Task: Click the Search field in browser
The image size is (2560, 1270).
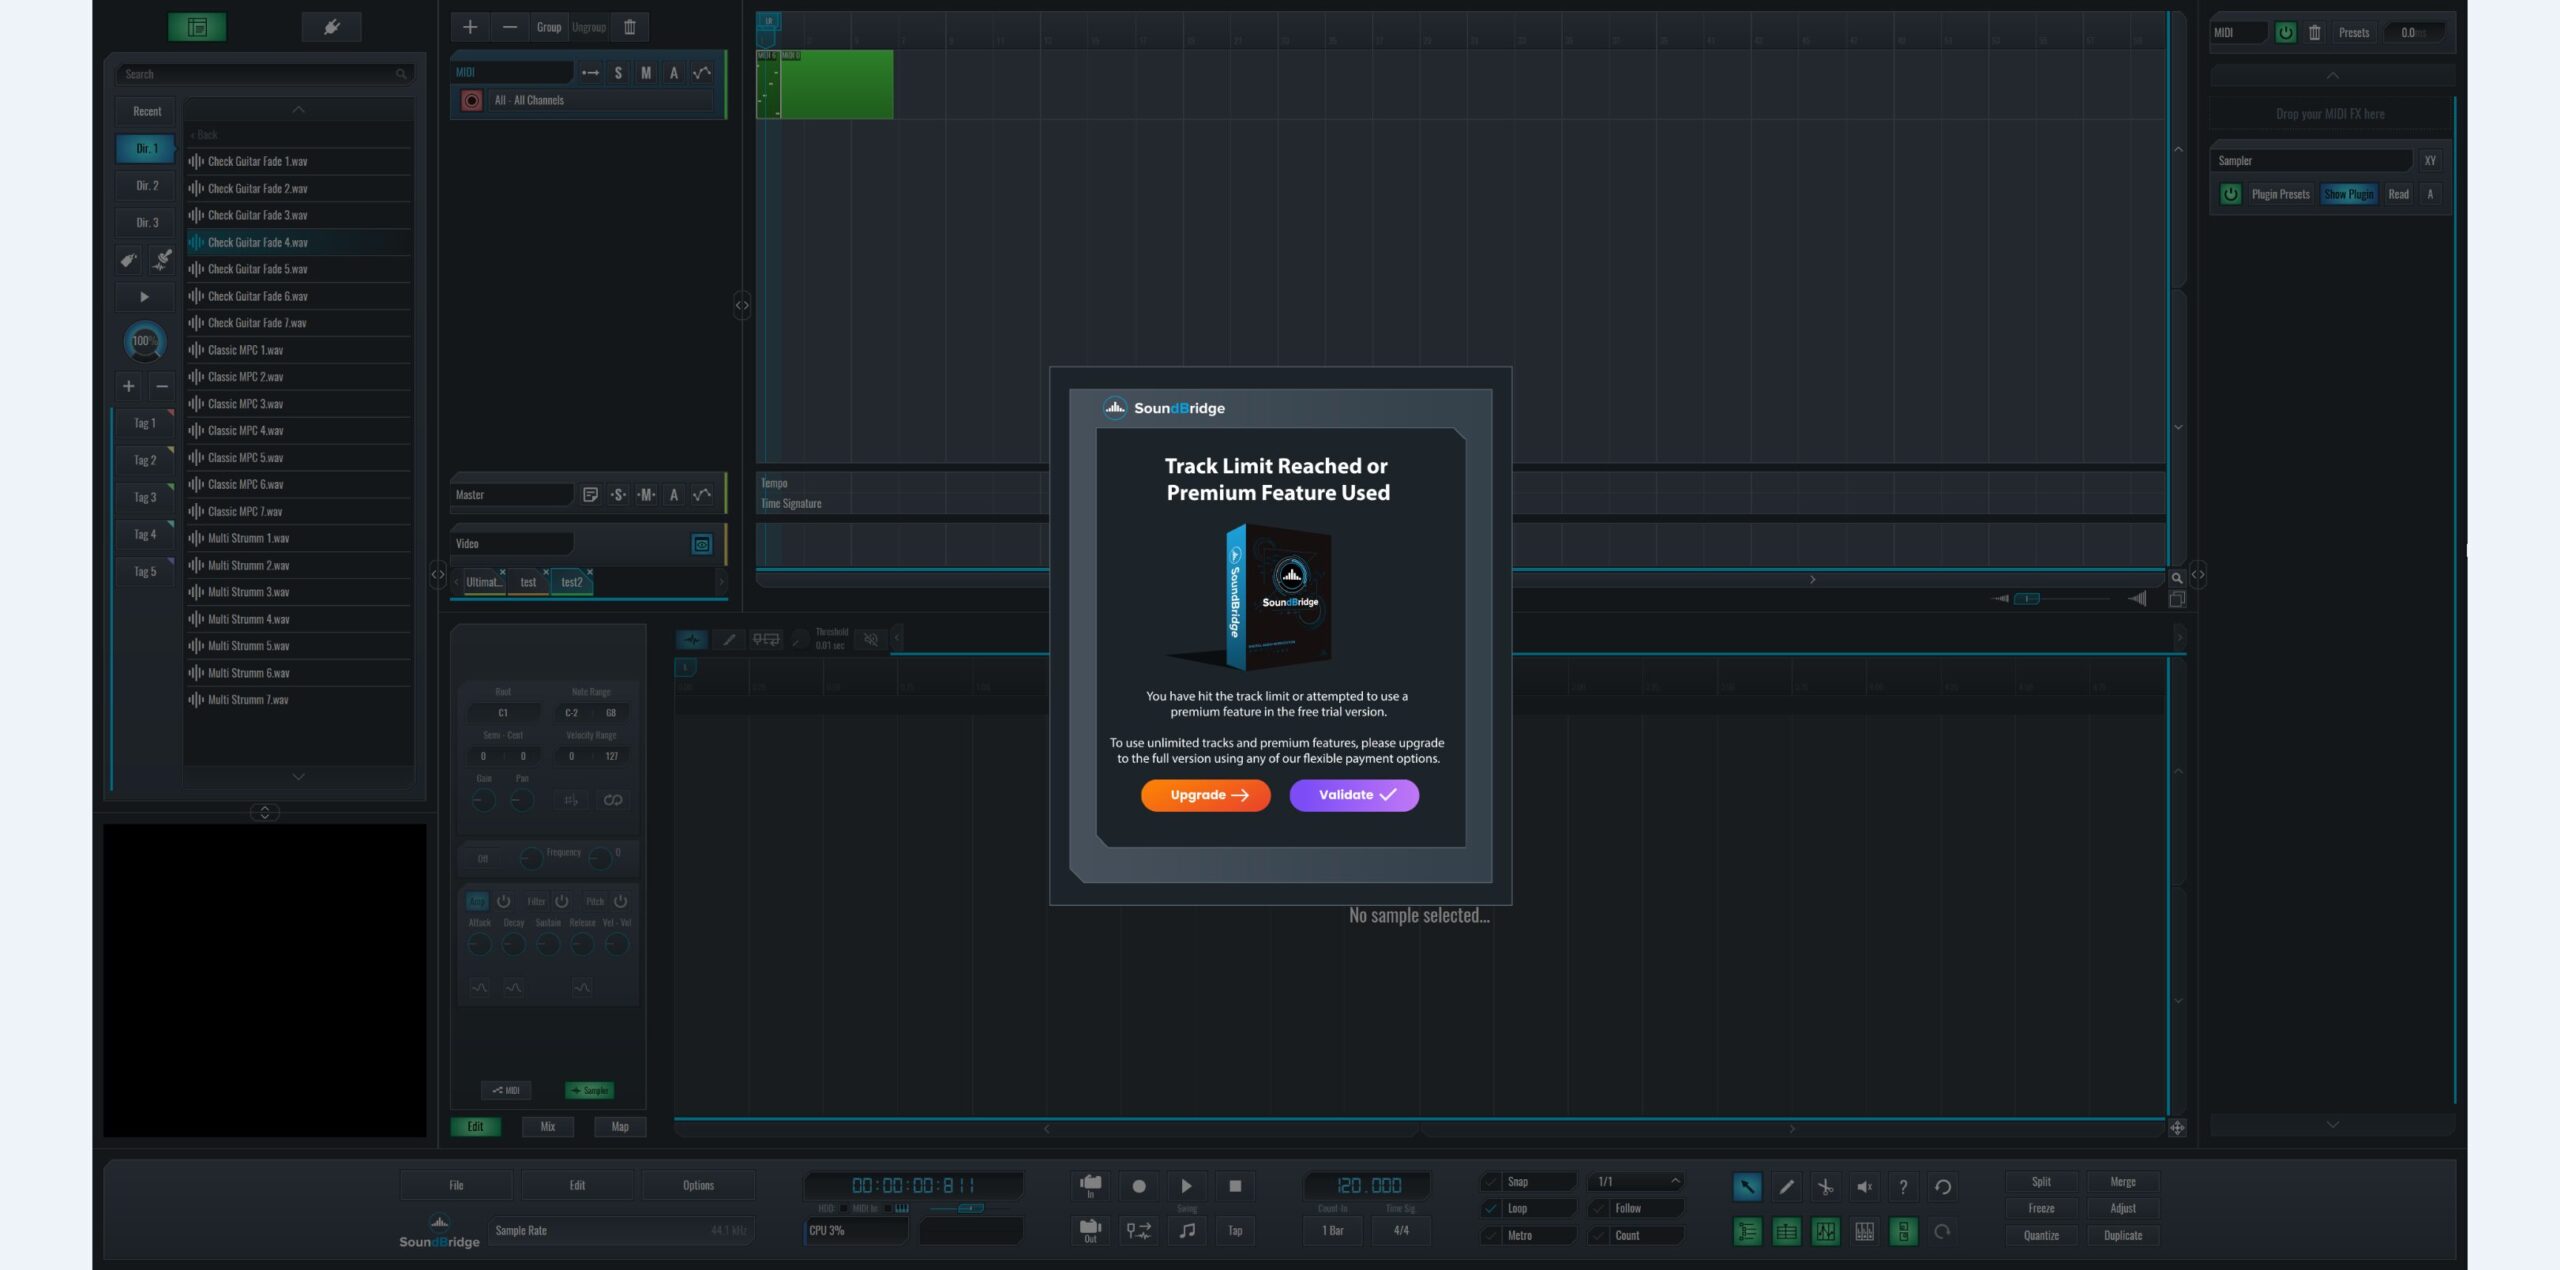Action: 265,74
